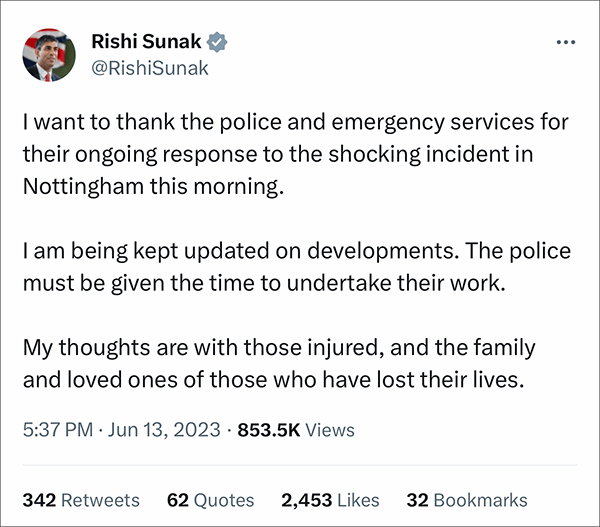Open the list of 342 Retweets

coord(81,500)
